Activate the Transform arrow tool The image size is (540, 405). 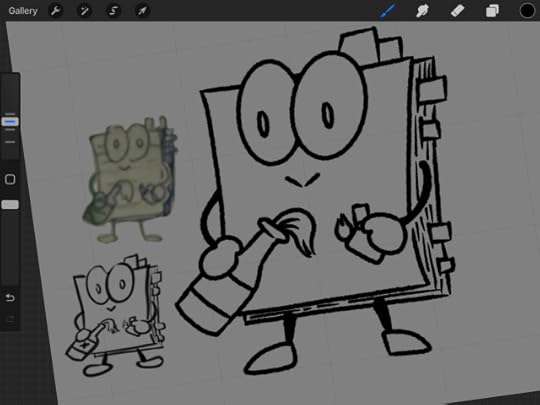(142, 11)
